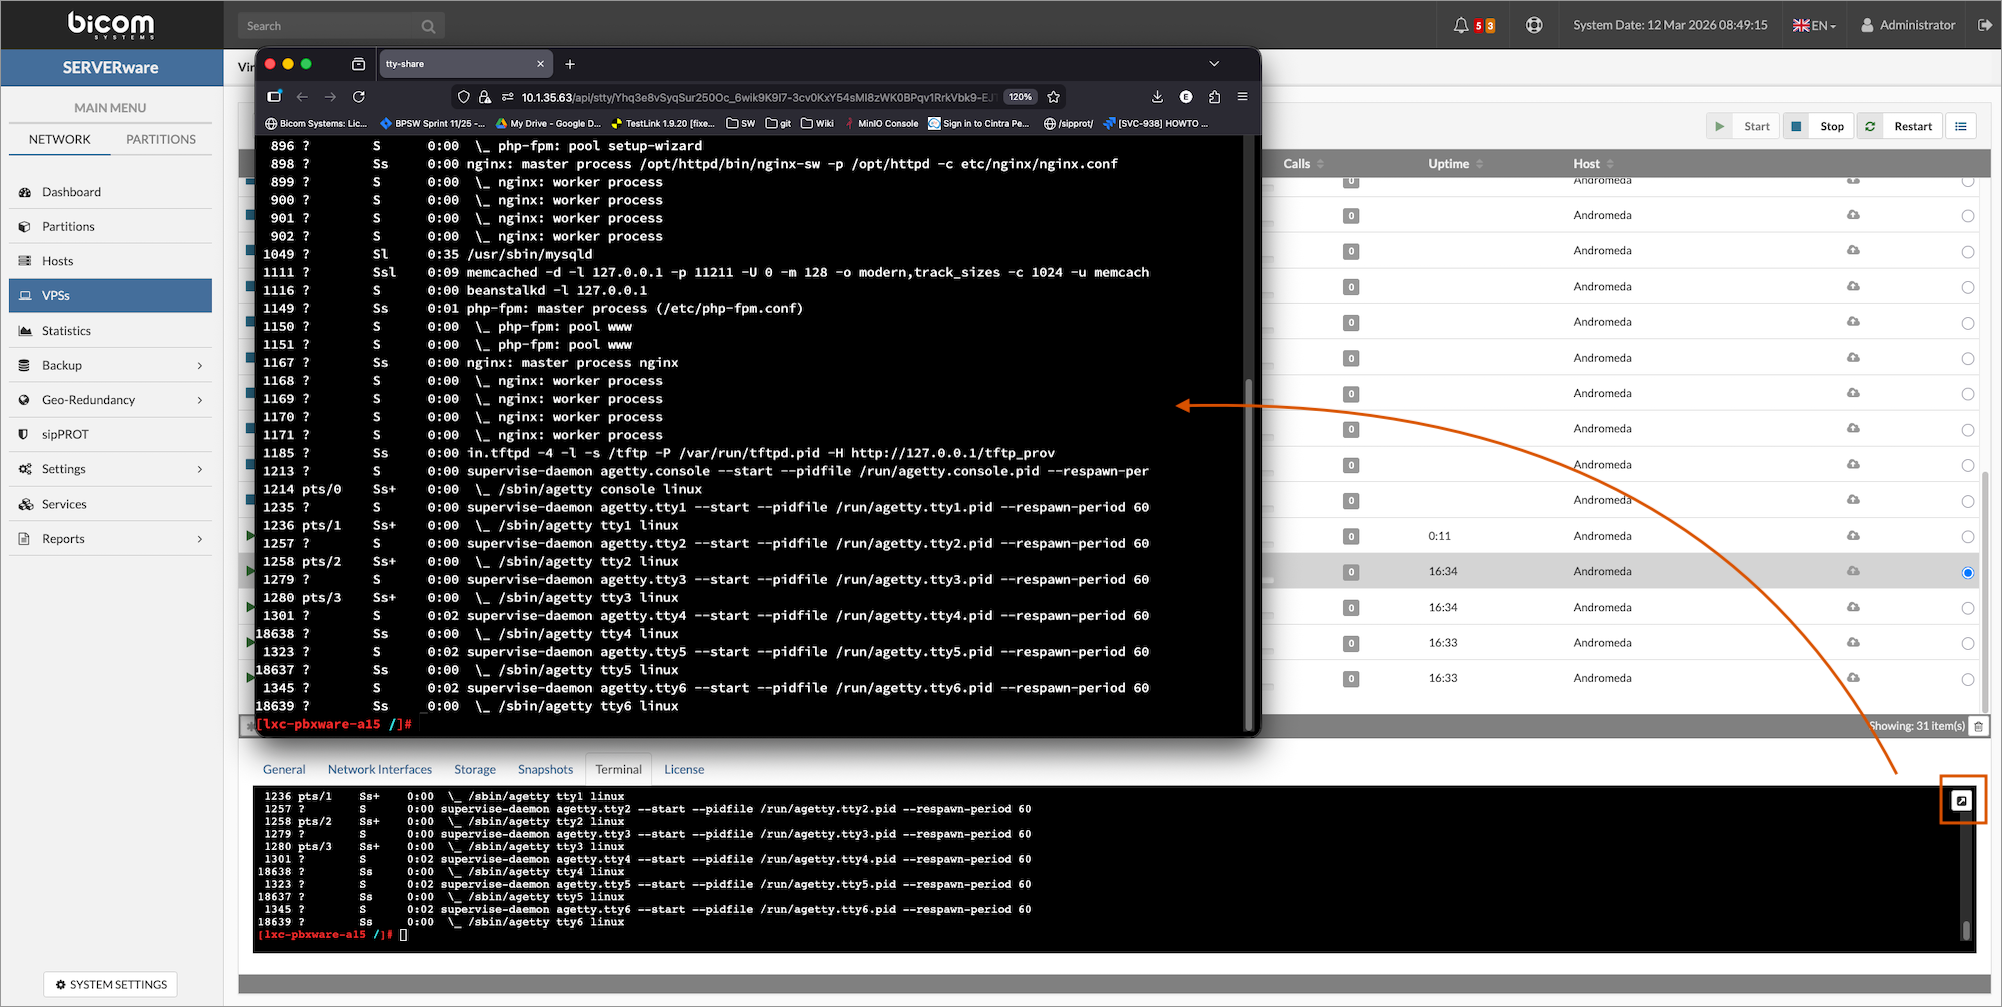Open the Administrator user menu

pos(1907,25)
